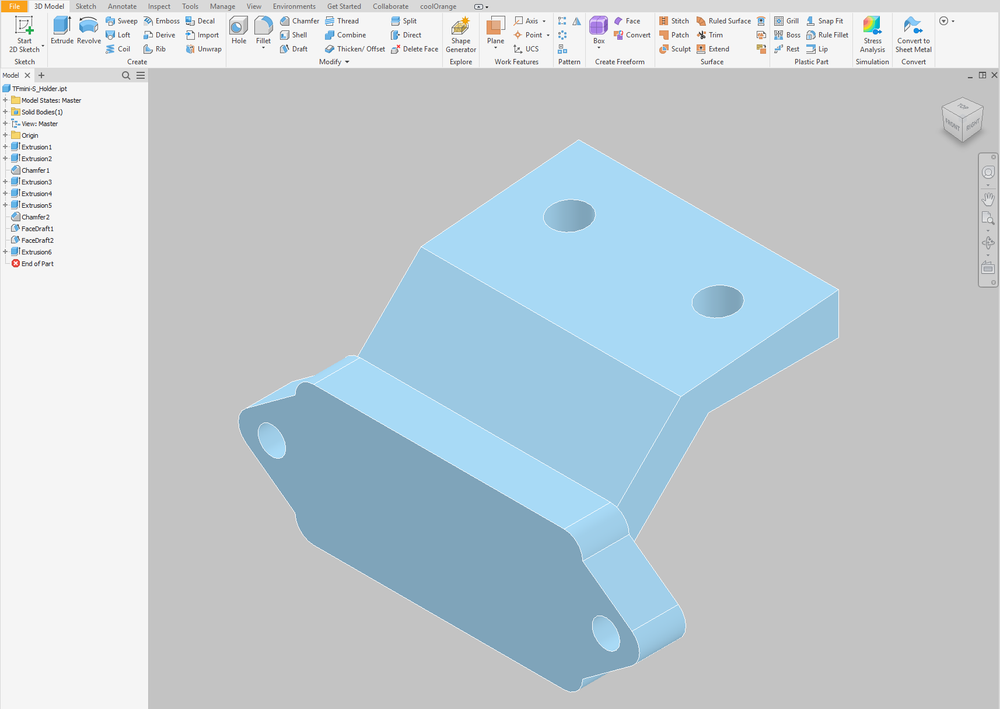Close the Model browser tab
The height and width of the screenshot is (709, 1000).
27,75
